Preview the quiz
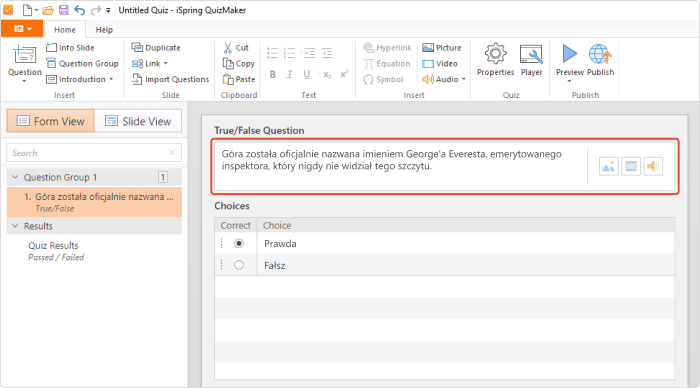Viewport: 700px width, 388px height. coord(570,60)
